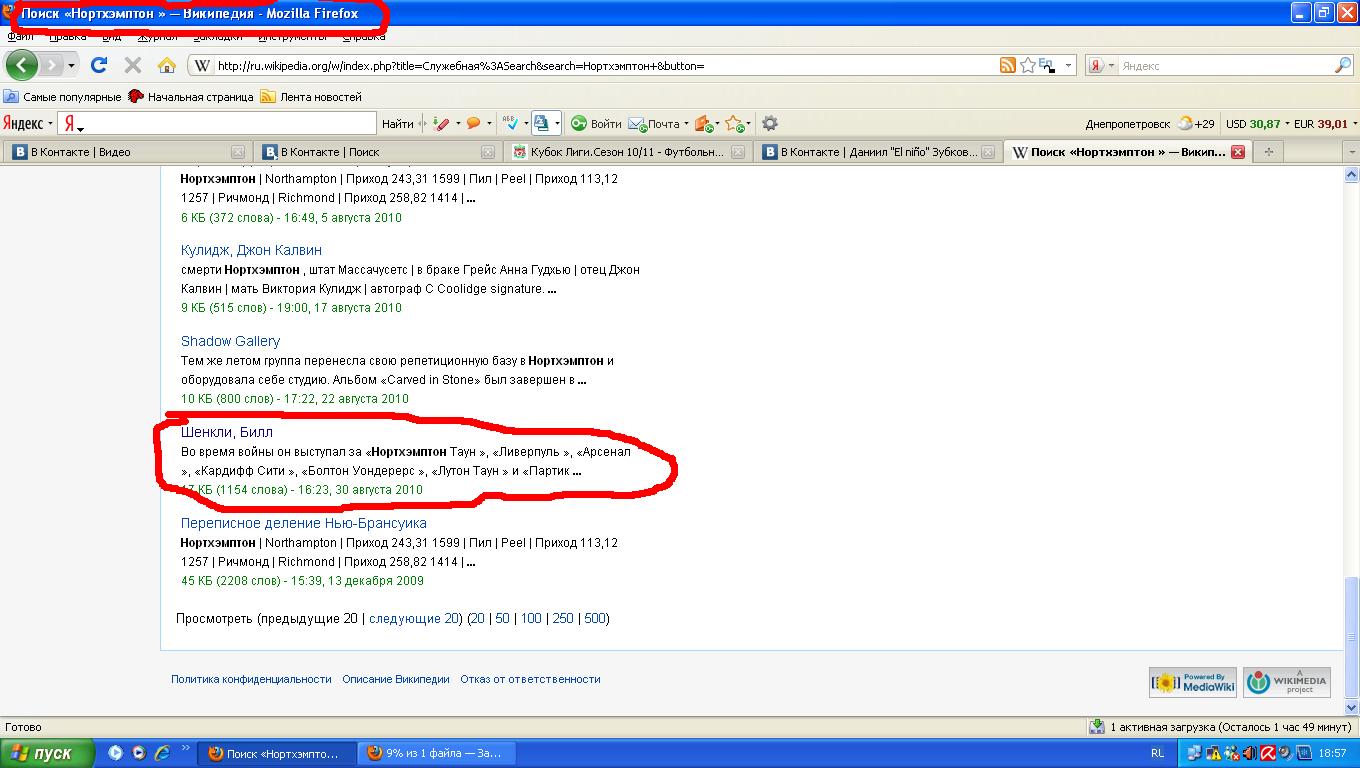Viewport: 1360px width, 768px height.
Task: Switch to В Контакте | Видео tab
Action: 126,152
